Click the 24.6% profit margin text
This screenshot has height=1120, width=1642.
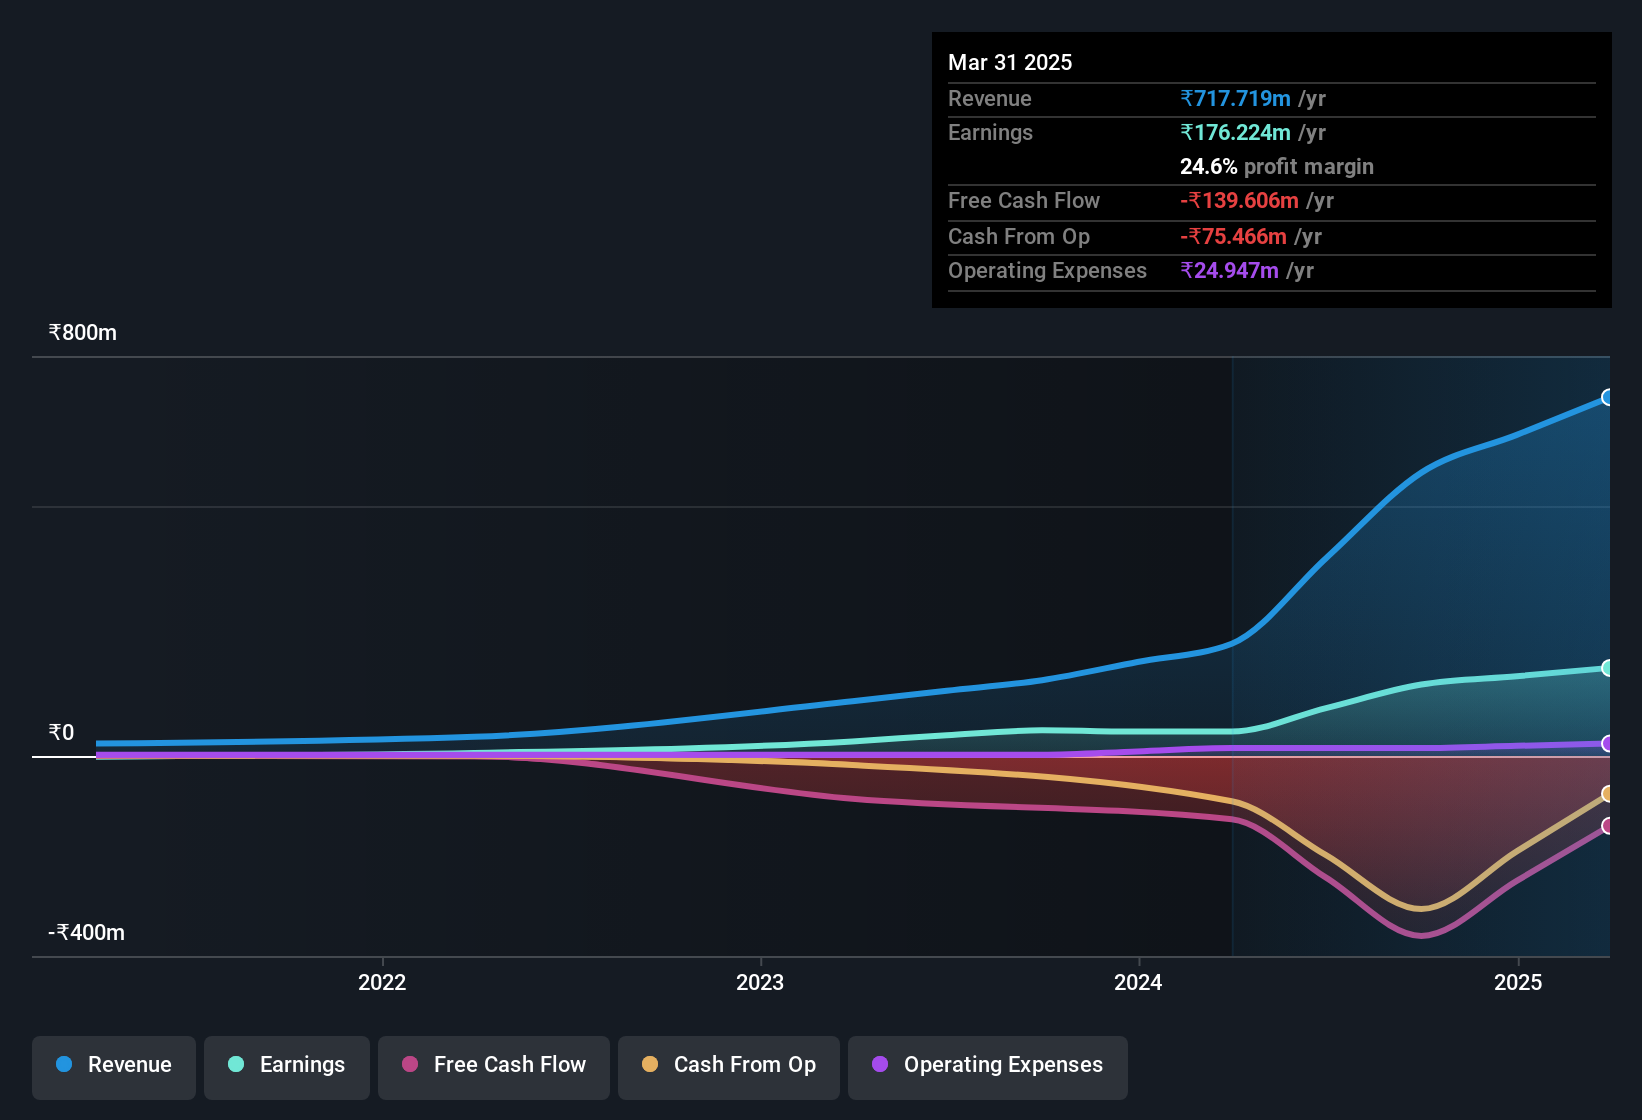click(1277, 166)
